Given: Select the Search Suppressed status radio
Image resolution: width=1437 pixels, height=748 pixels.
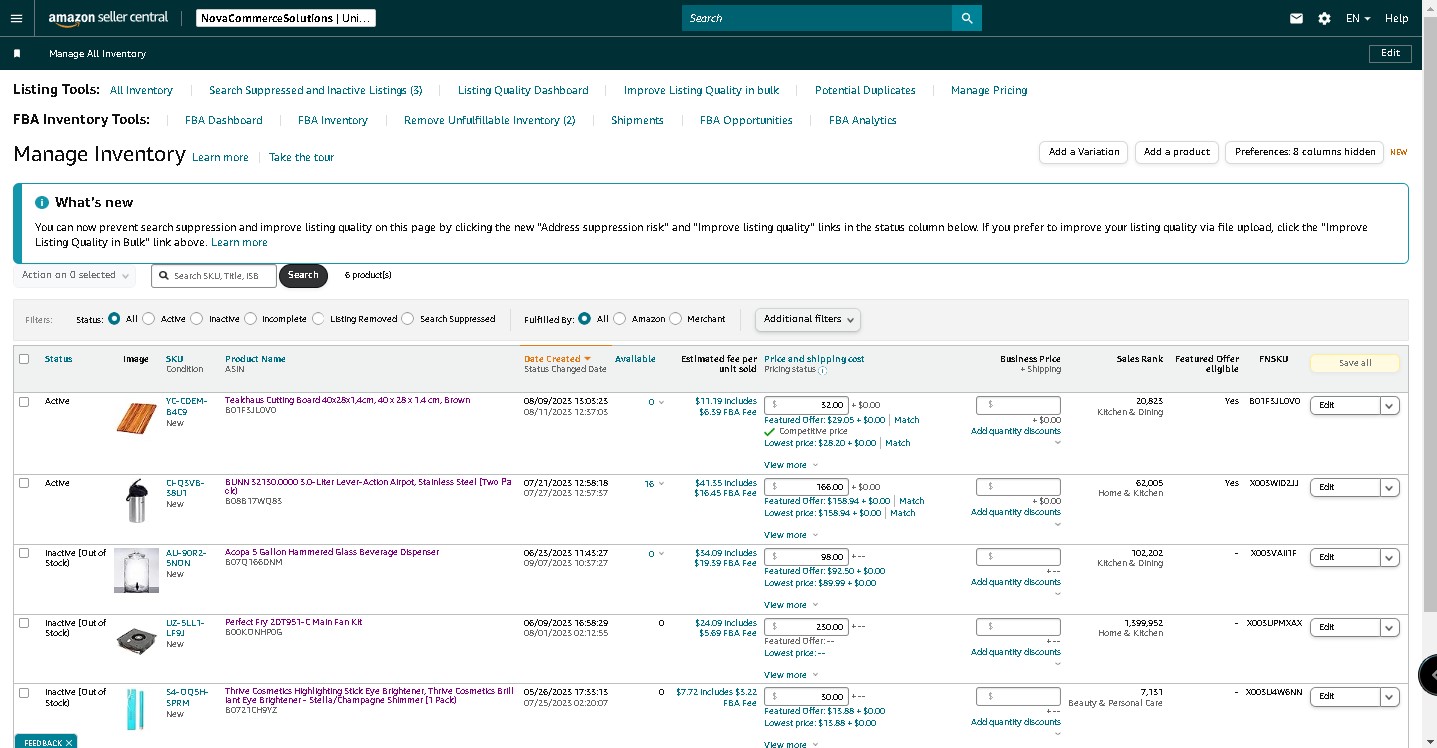Looking at the screenshot, I should coord(408,319).
